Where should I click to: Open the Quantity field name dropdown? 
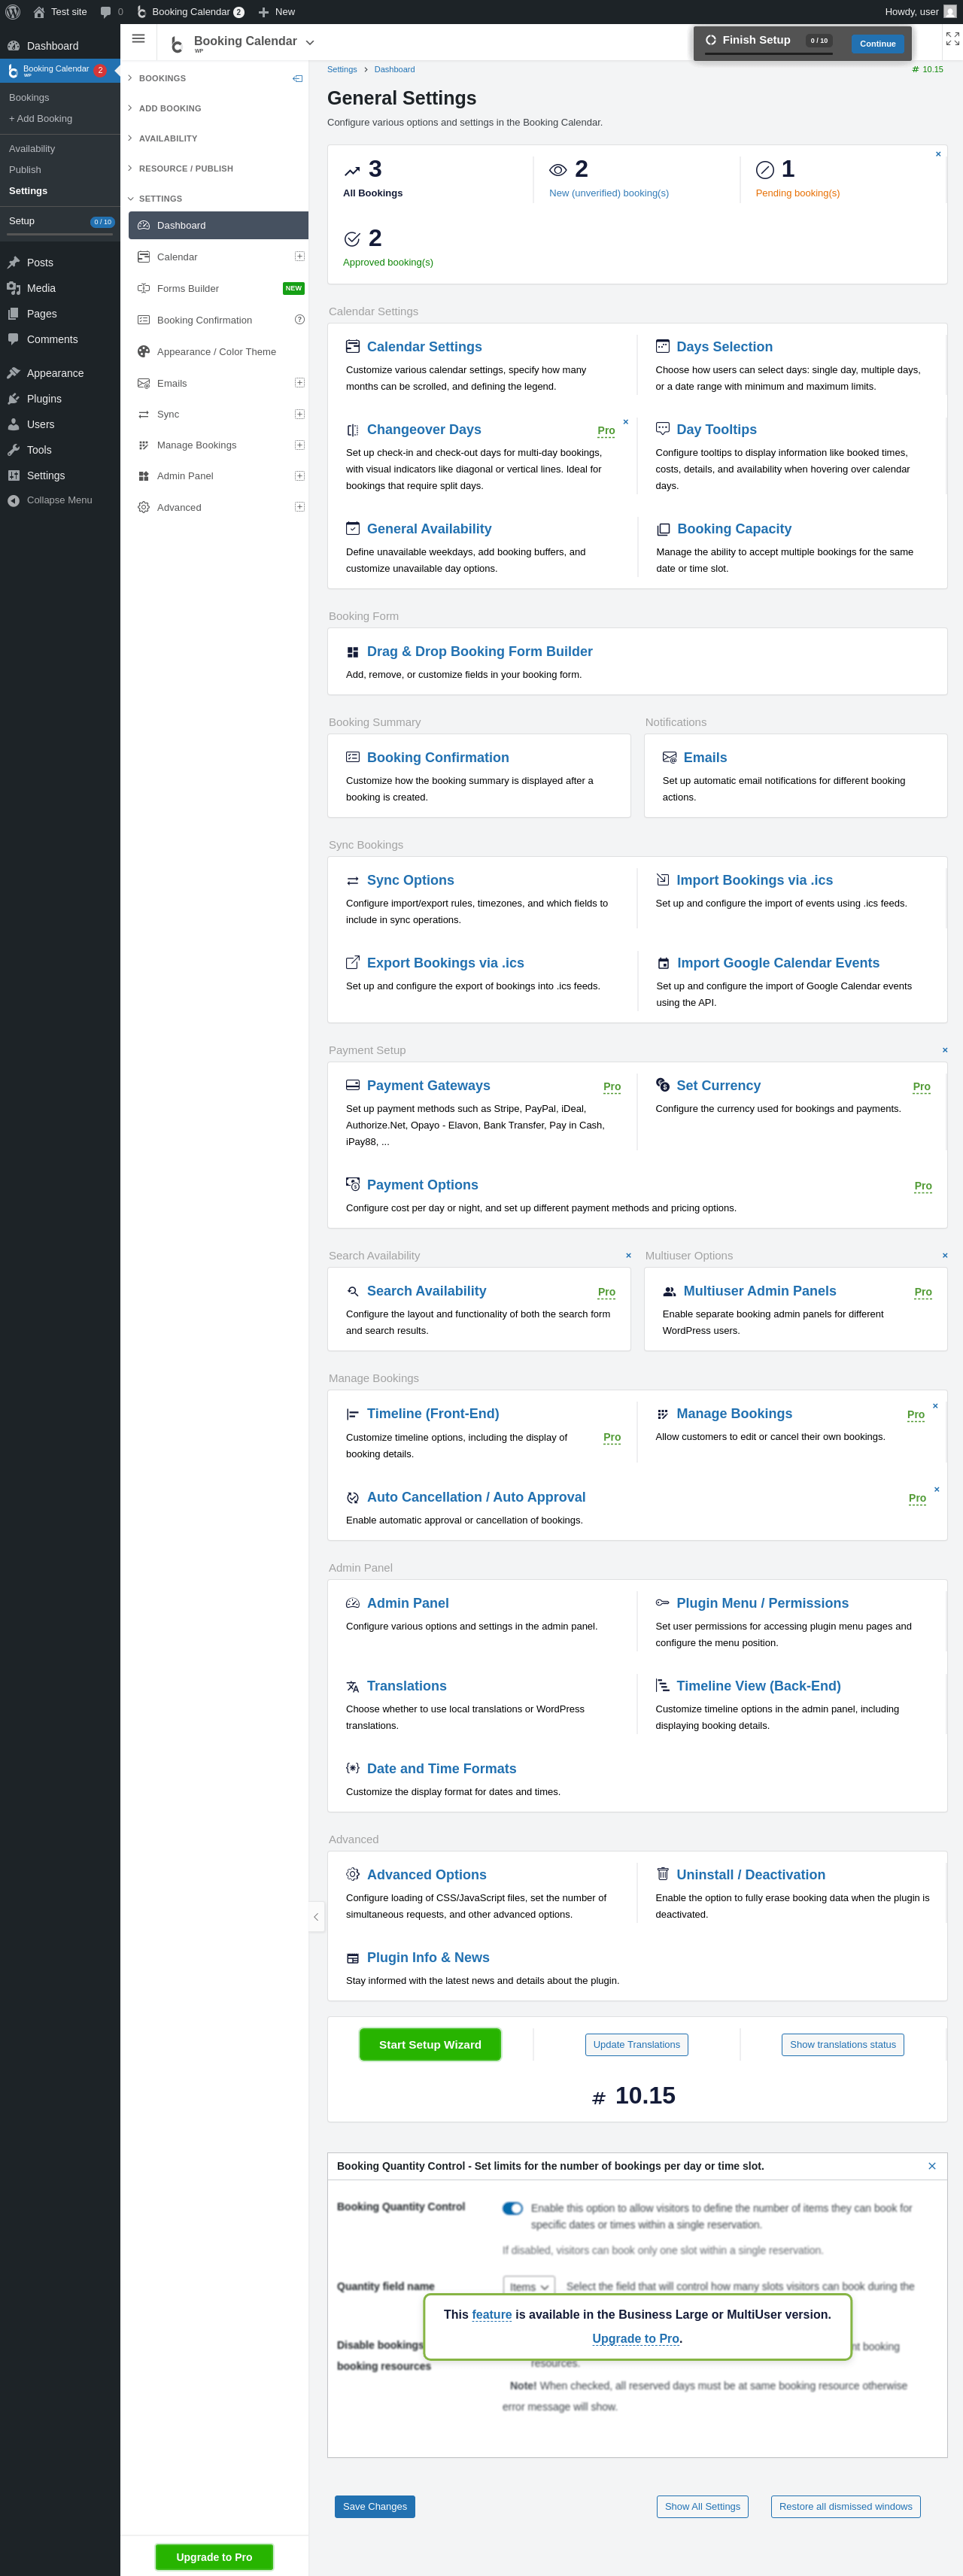pyautogui.click(x=528, y=2287)
